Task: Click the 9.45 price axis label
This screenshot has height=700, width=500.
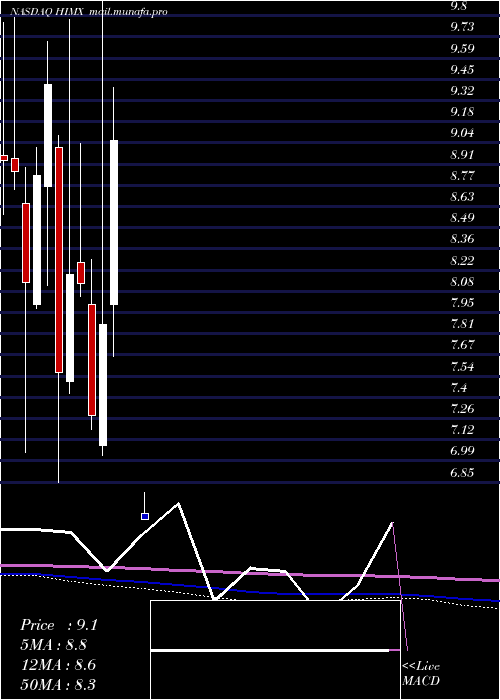Action: pos(462,70)
